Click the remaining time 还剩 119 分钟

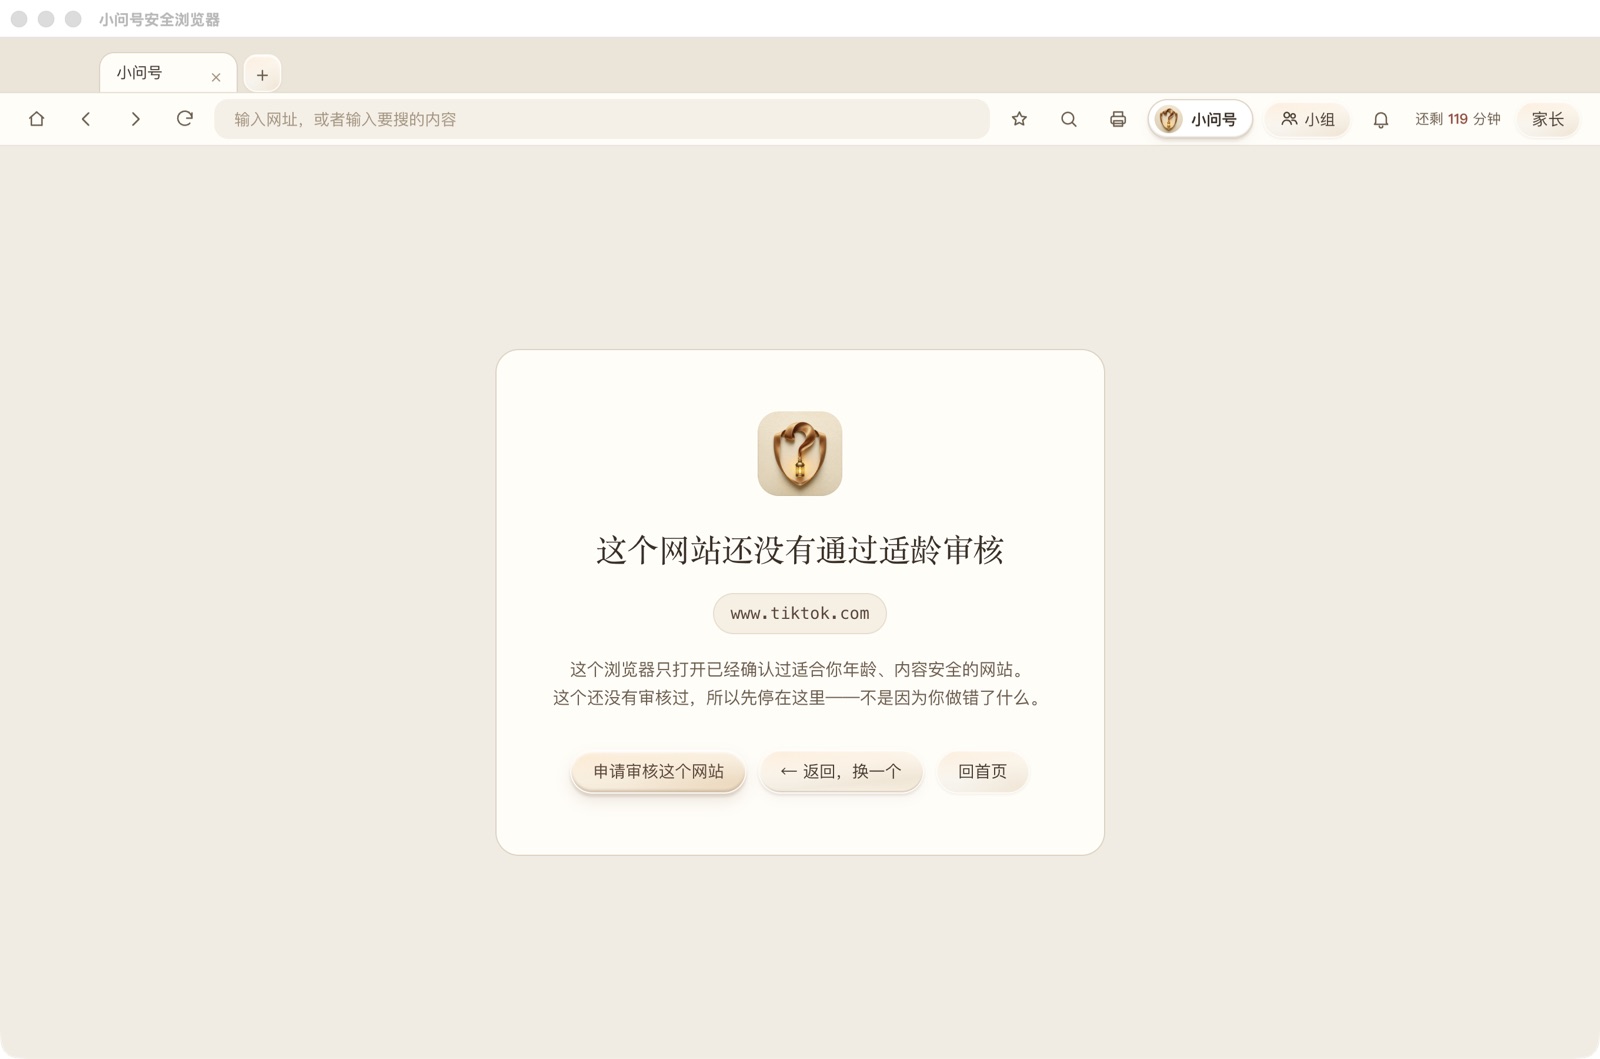[1458, 119]
